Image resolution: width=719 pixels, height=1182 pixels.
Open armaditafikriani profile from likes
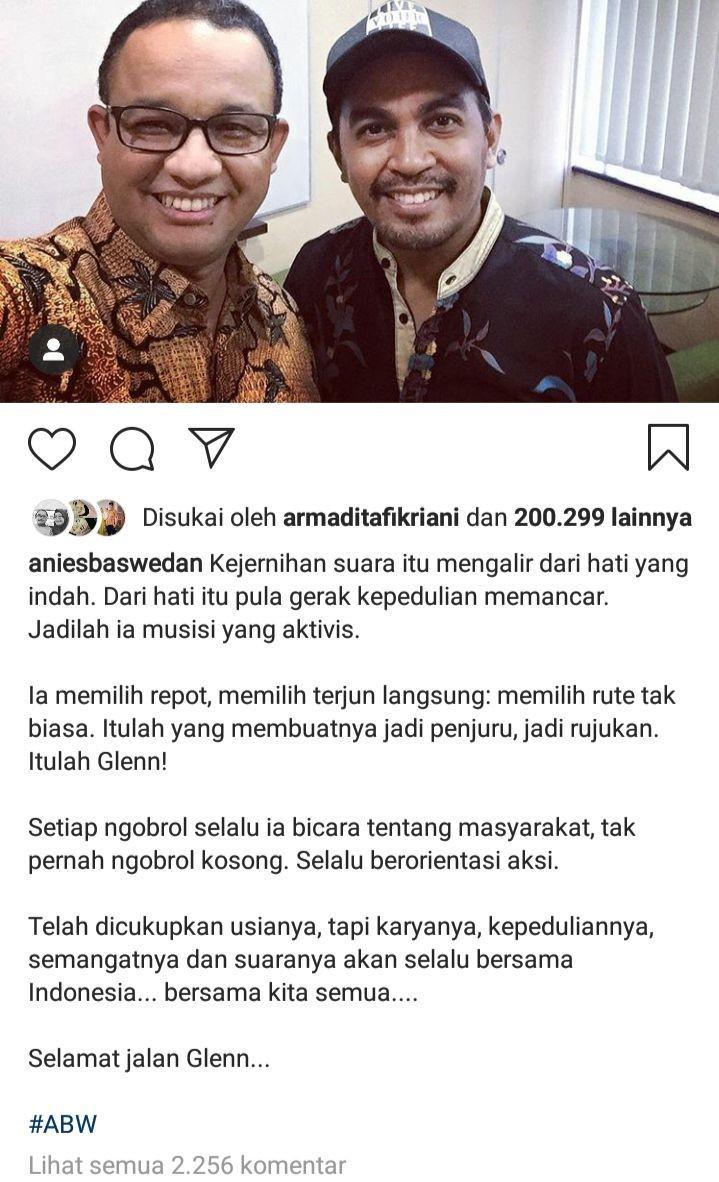click(371, 518)
